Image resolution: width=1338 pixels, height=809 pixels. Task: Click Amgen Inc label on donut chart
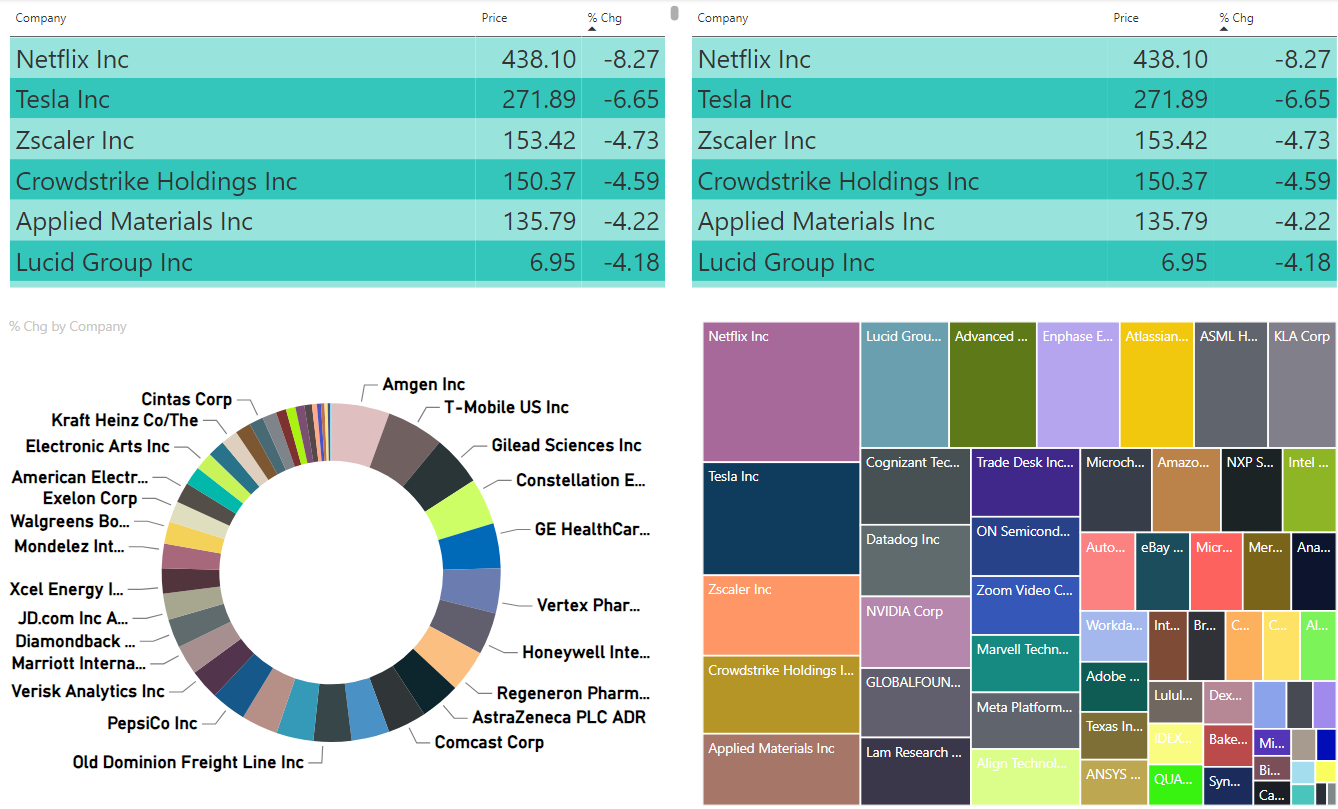pyautogui.click(x=424, y=384)
